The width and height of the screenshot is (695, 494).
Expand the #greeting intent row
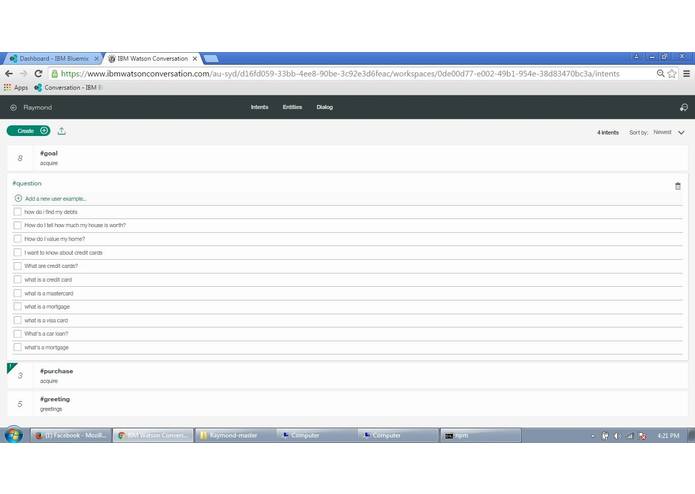point(348,404)
